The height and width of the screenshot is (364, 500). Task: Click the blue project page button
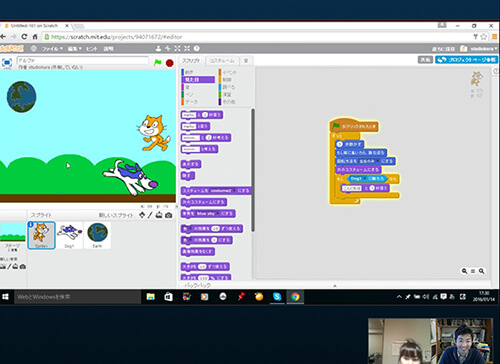pyautogui.click(x=466, y=60)
